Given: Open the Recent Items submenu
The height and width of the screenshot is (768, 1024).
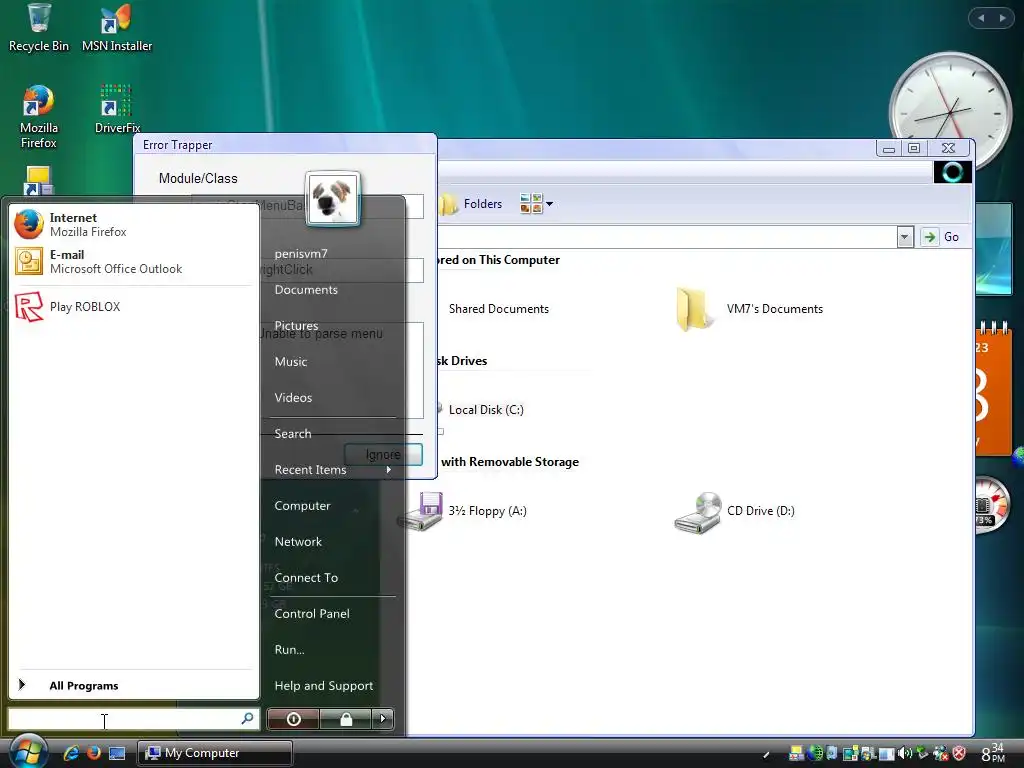Looking at the screenshot, I should pos(333,470).
